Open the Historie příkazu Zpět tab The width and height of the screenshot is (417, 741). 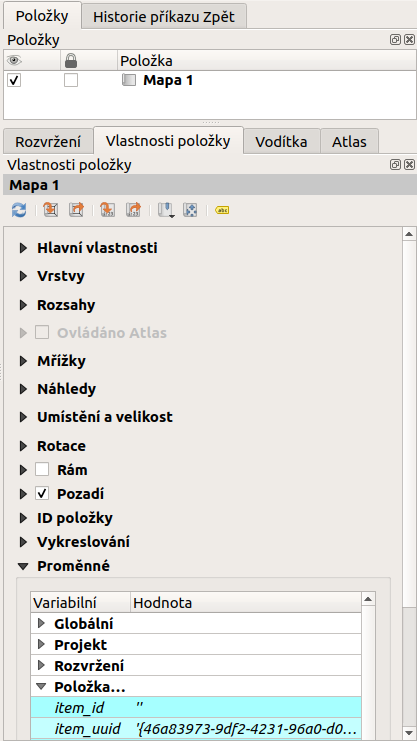164,17
